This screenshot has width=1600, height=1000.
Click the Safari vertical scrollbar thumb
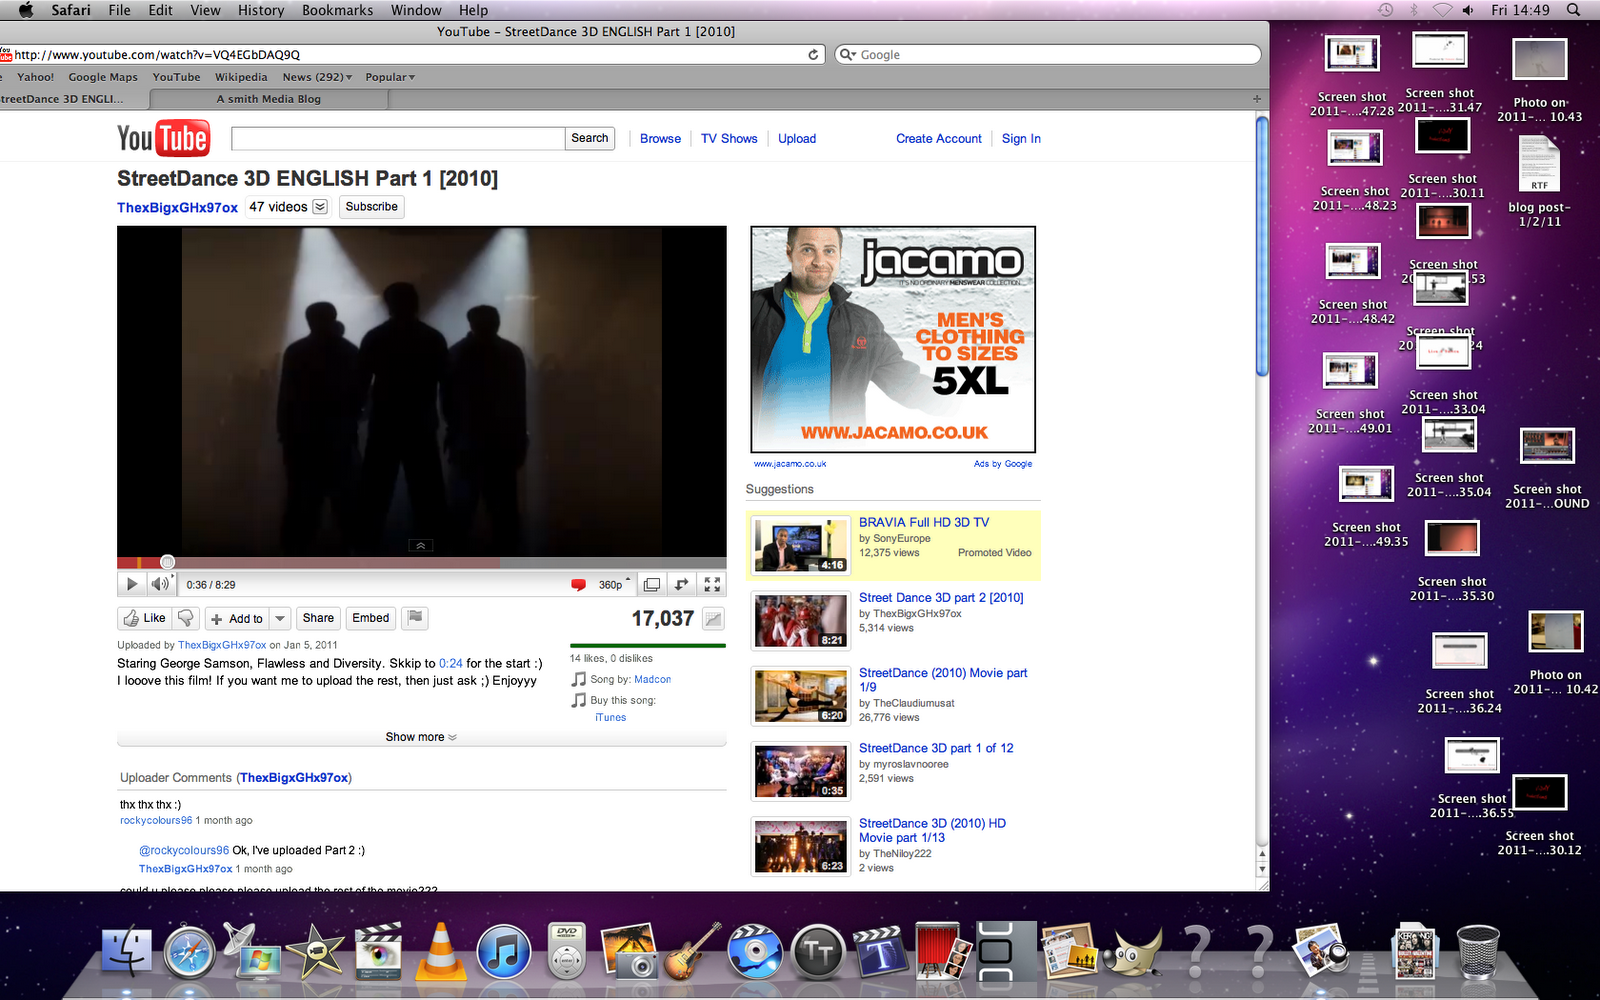click(1262, 246)
